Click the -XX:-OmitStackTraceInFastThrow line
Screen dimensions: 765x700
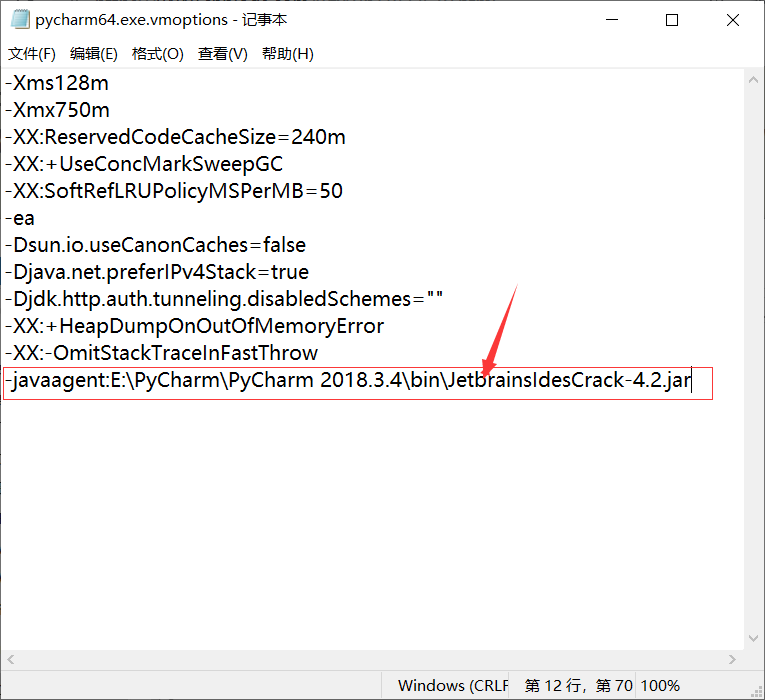tap(161, 353)
